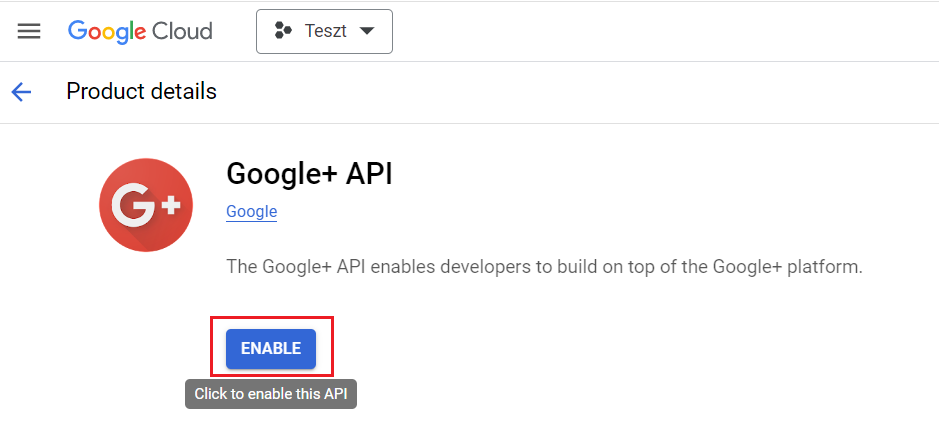This screenshot has height=448, width=939.
Task: Open the Google publisher link
Action: (252, 211)
